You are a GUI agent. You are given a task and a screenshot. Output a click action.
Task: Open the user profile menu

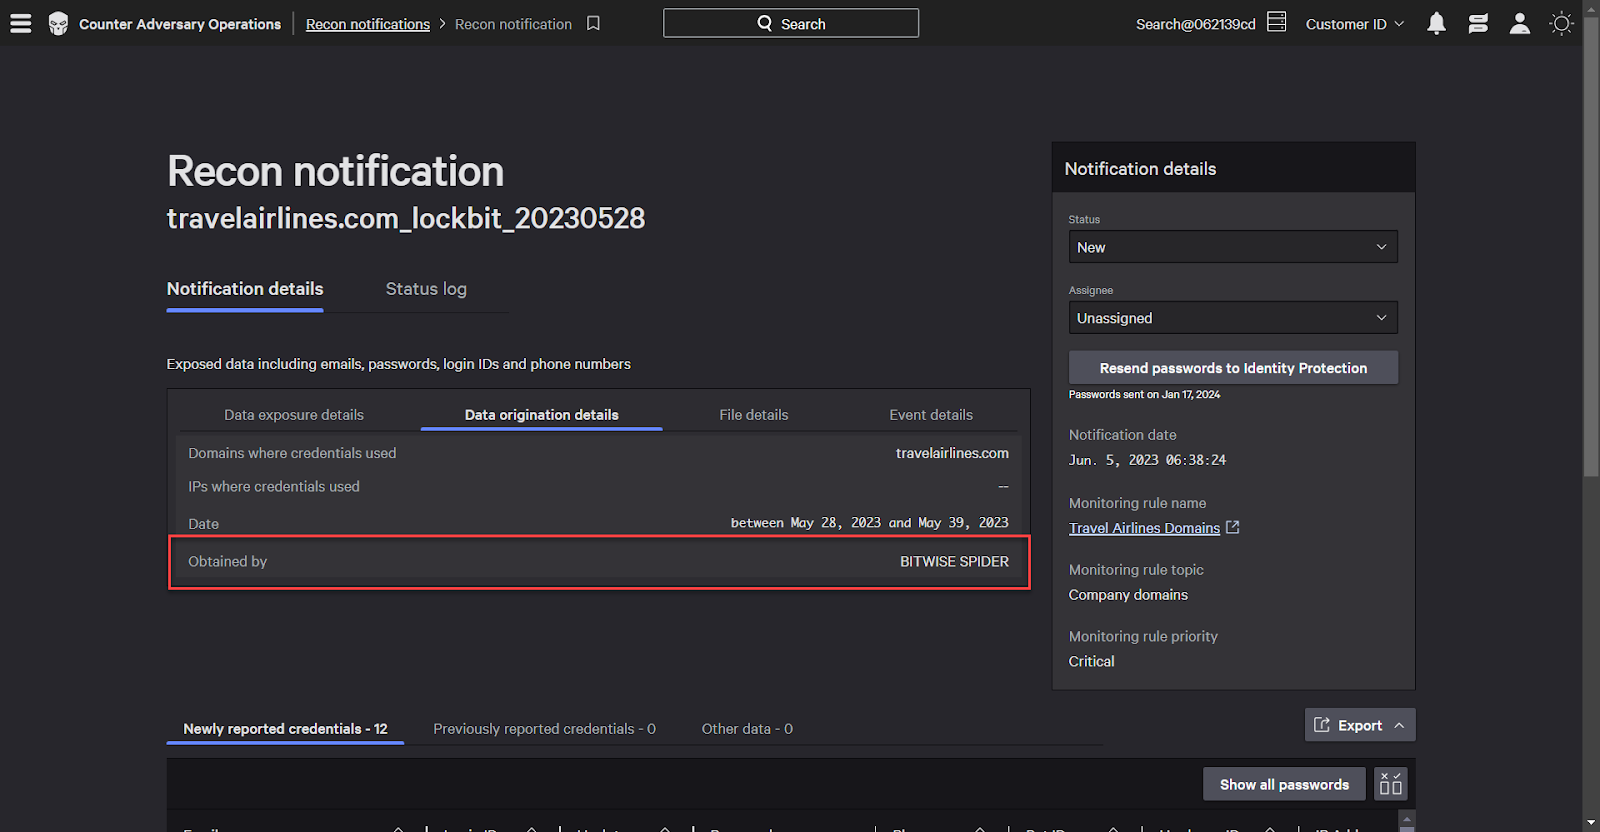coord(1519,23)
